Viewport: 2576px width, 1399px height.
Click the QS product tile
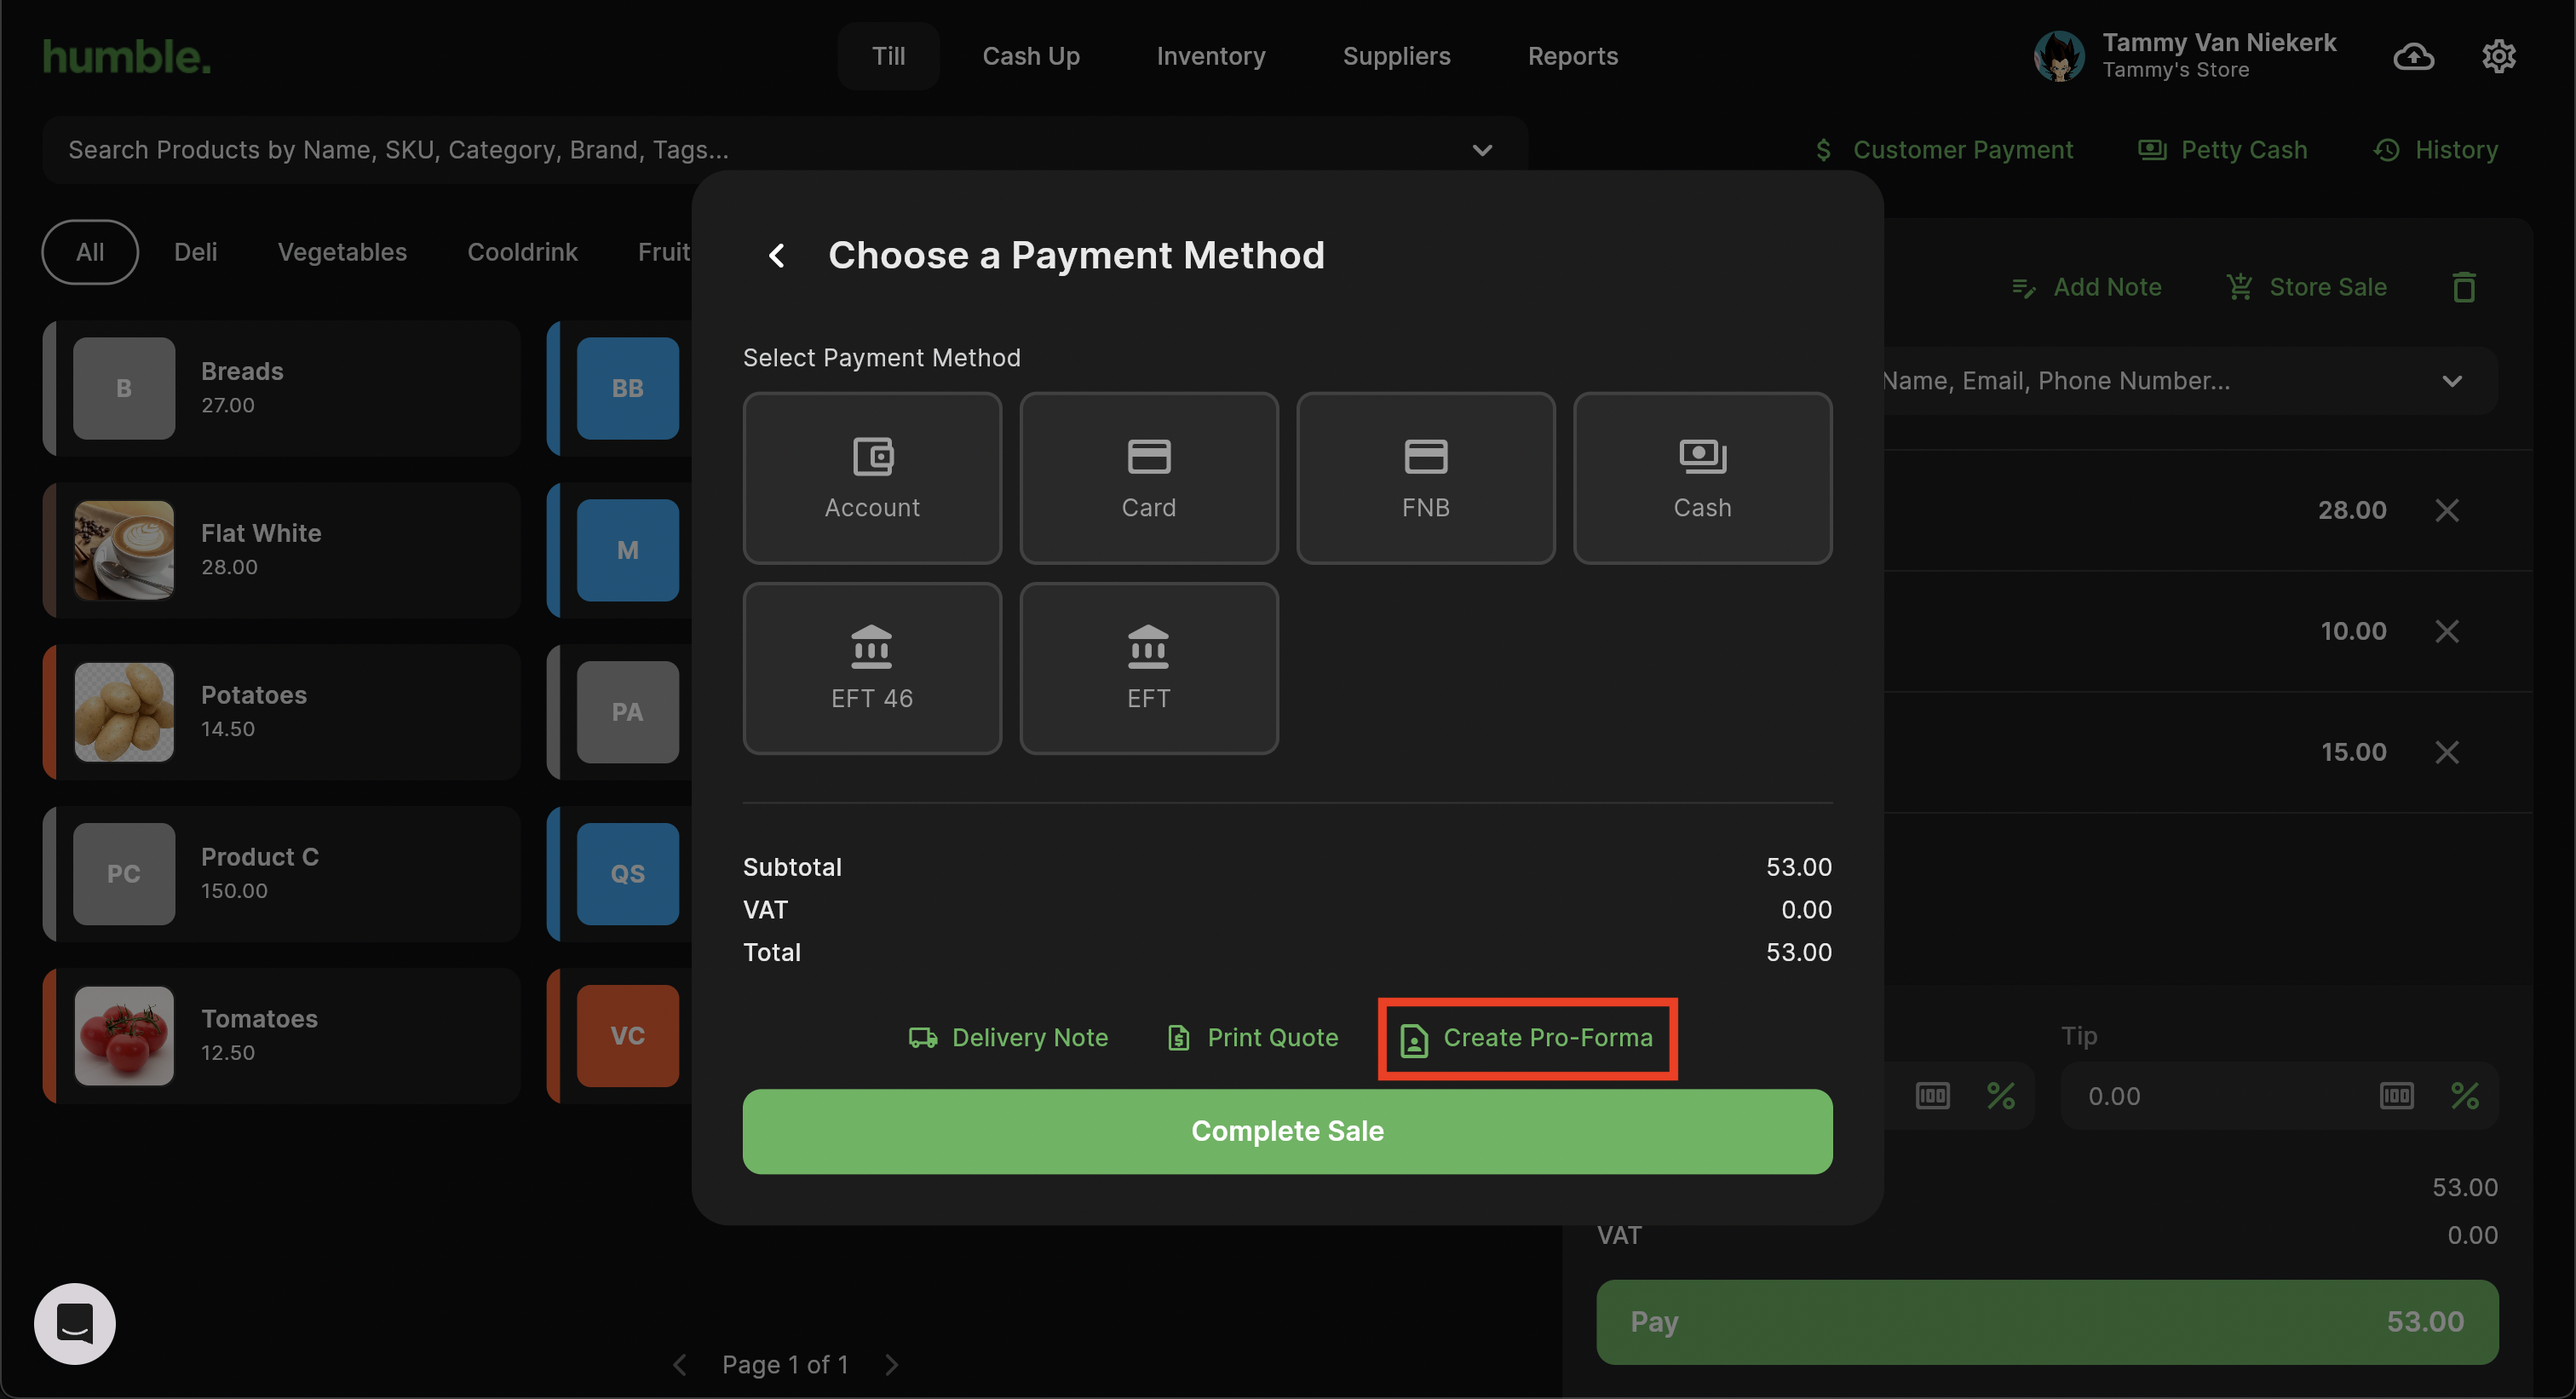[627, 874]
